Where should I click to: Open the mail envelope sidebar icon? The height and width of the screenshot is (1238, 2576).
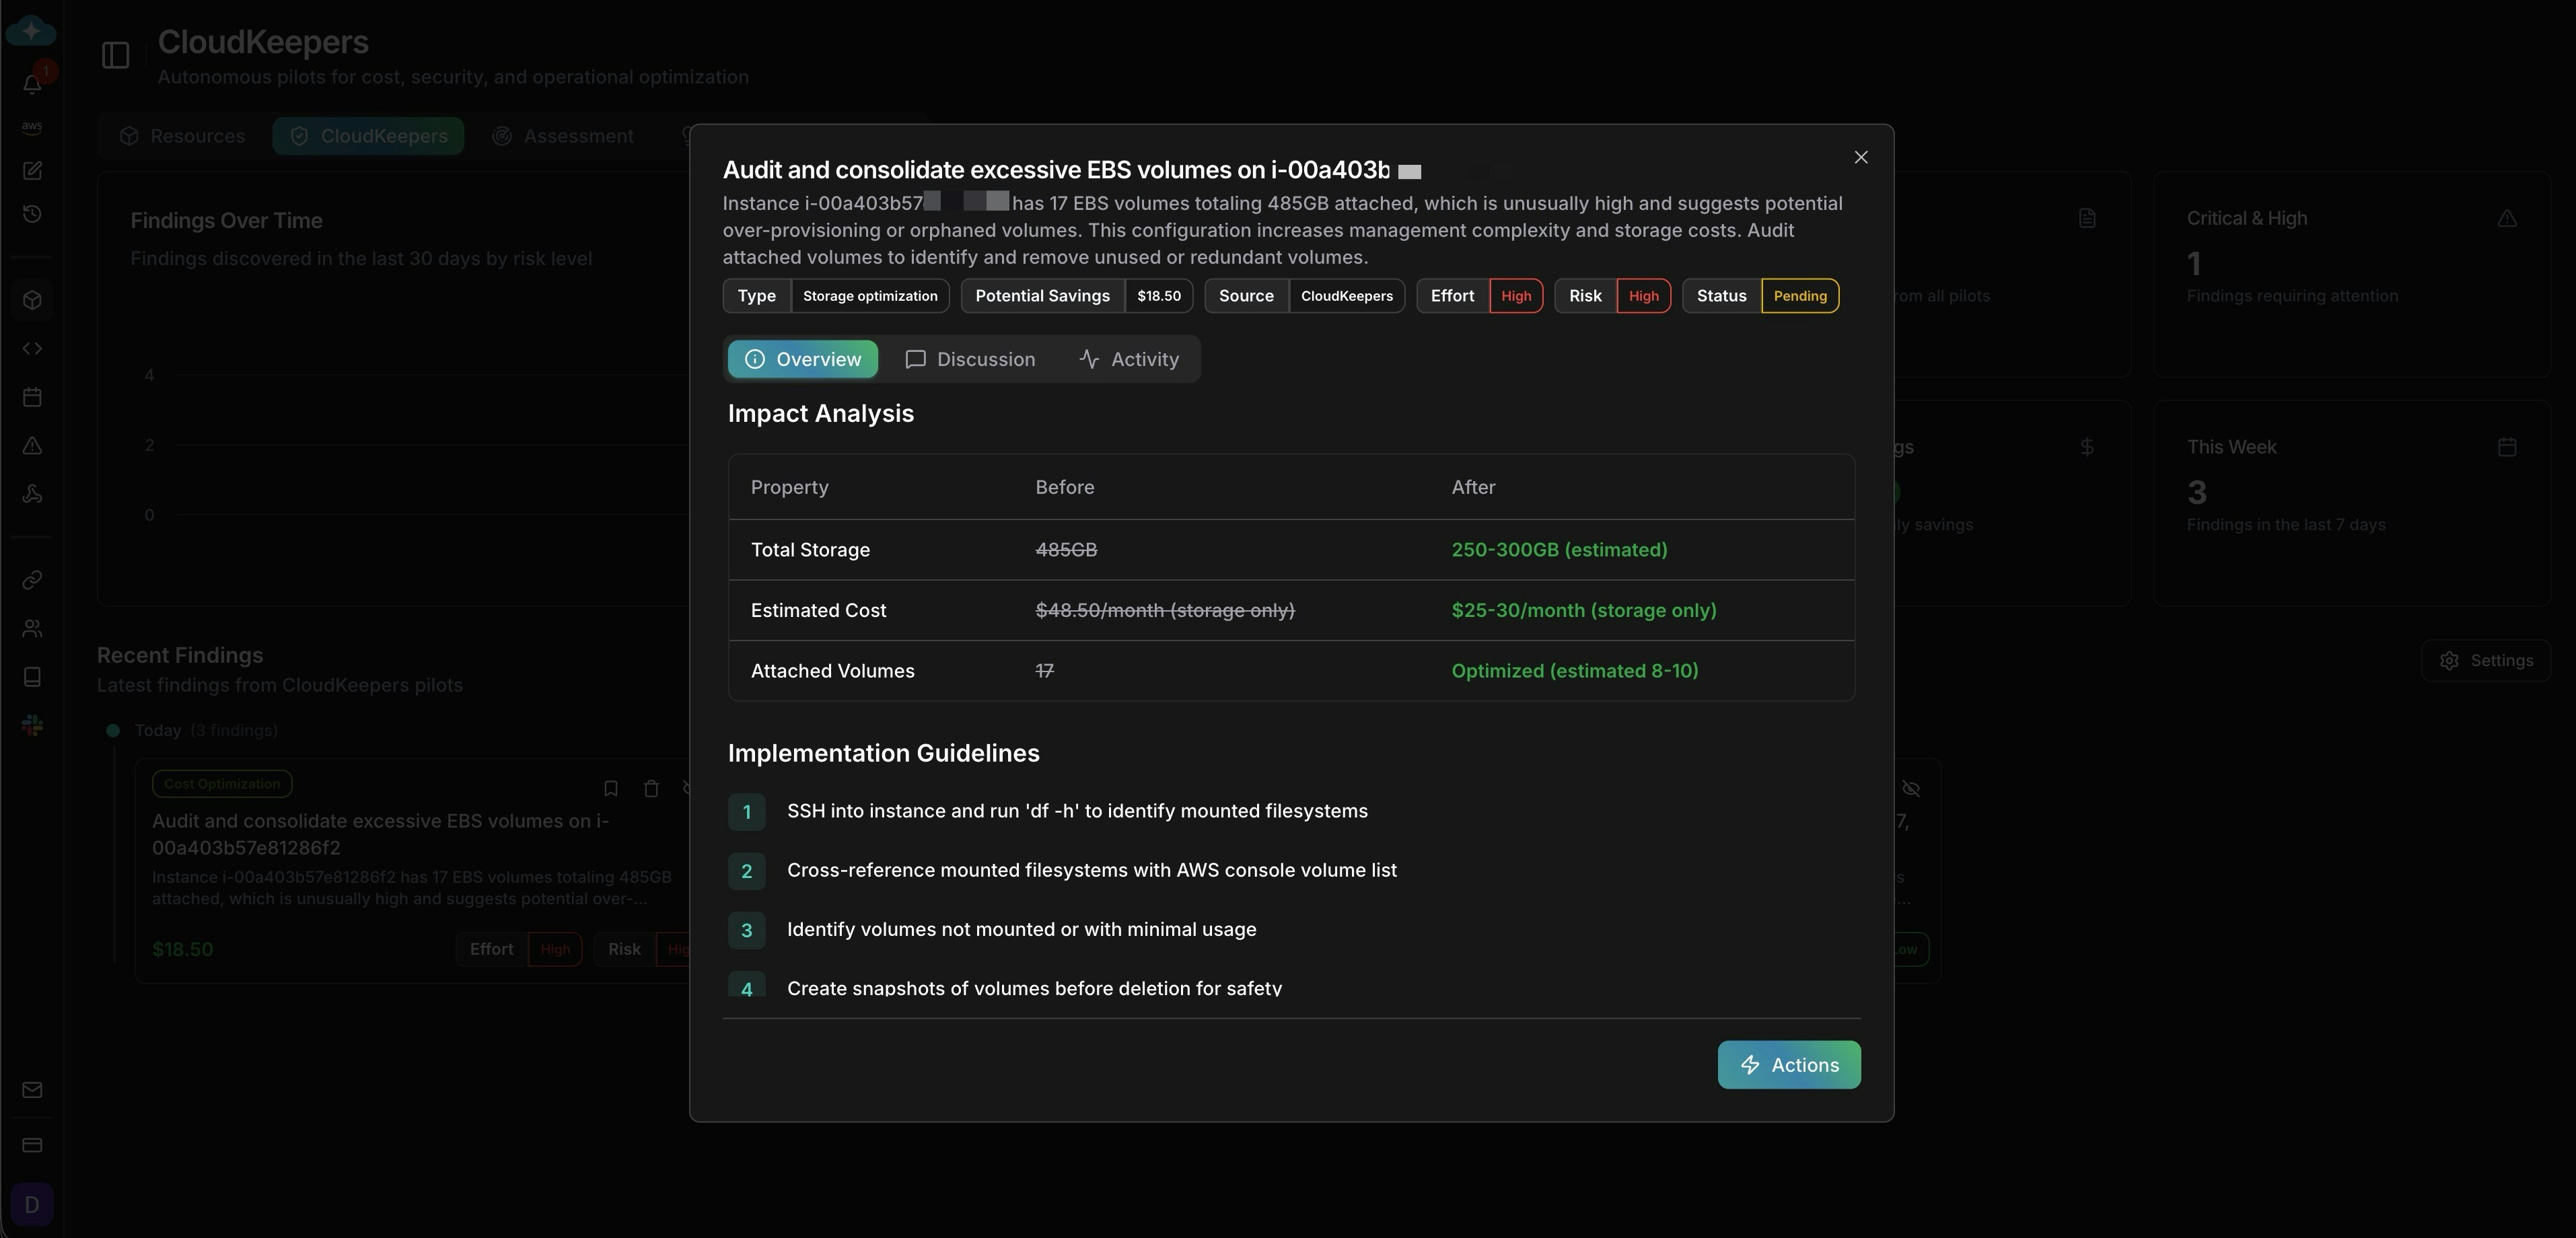pyautogui.click(x=31, y=1090)
